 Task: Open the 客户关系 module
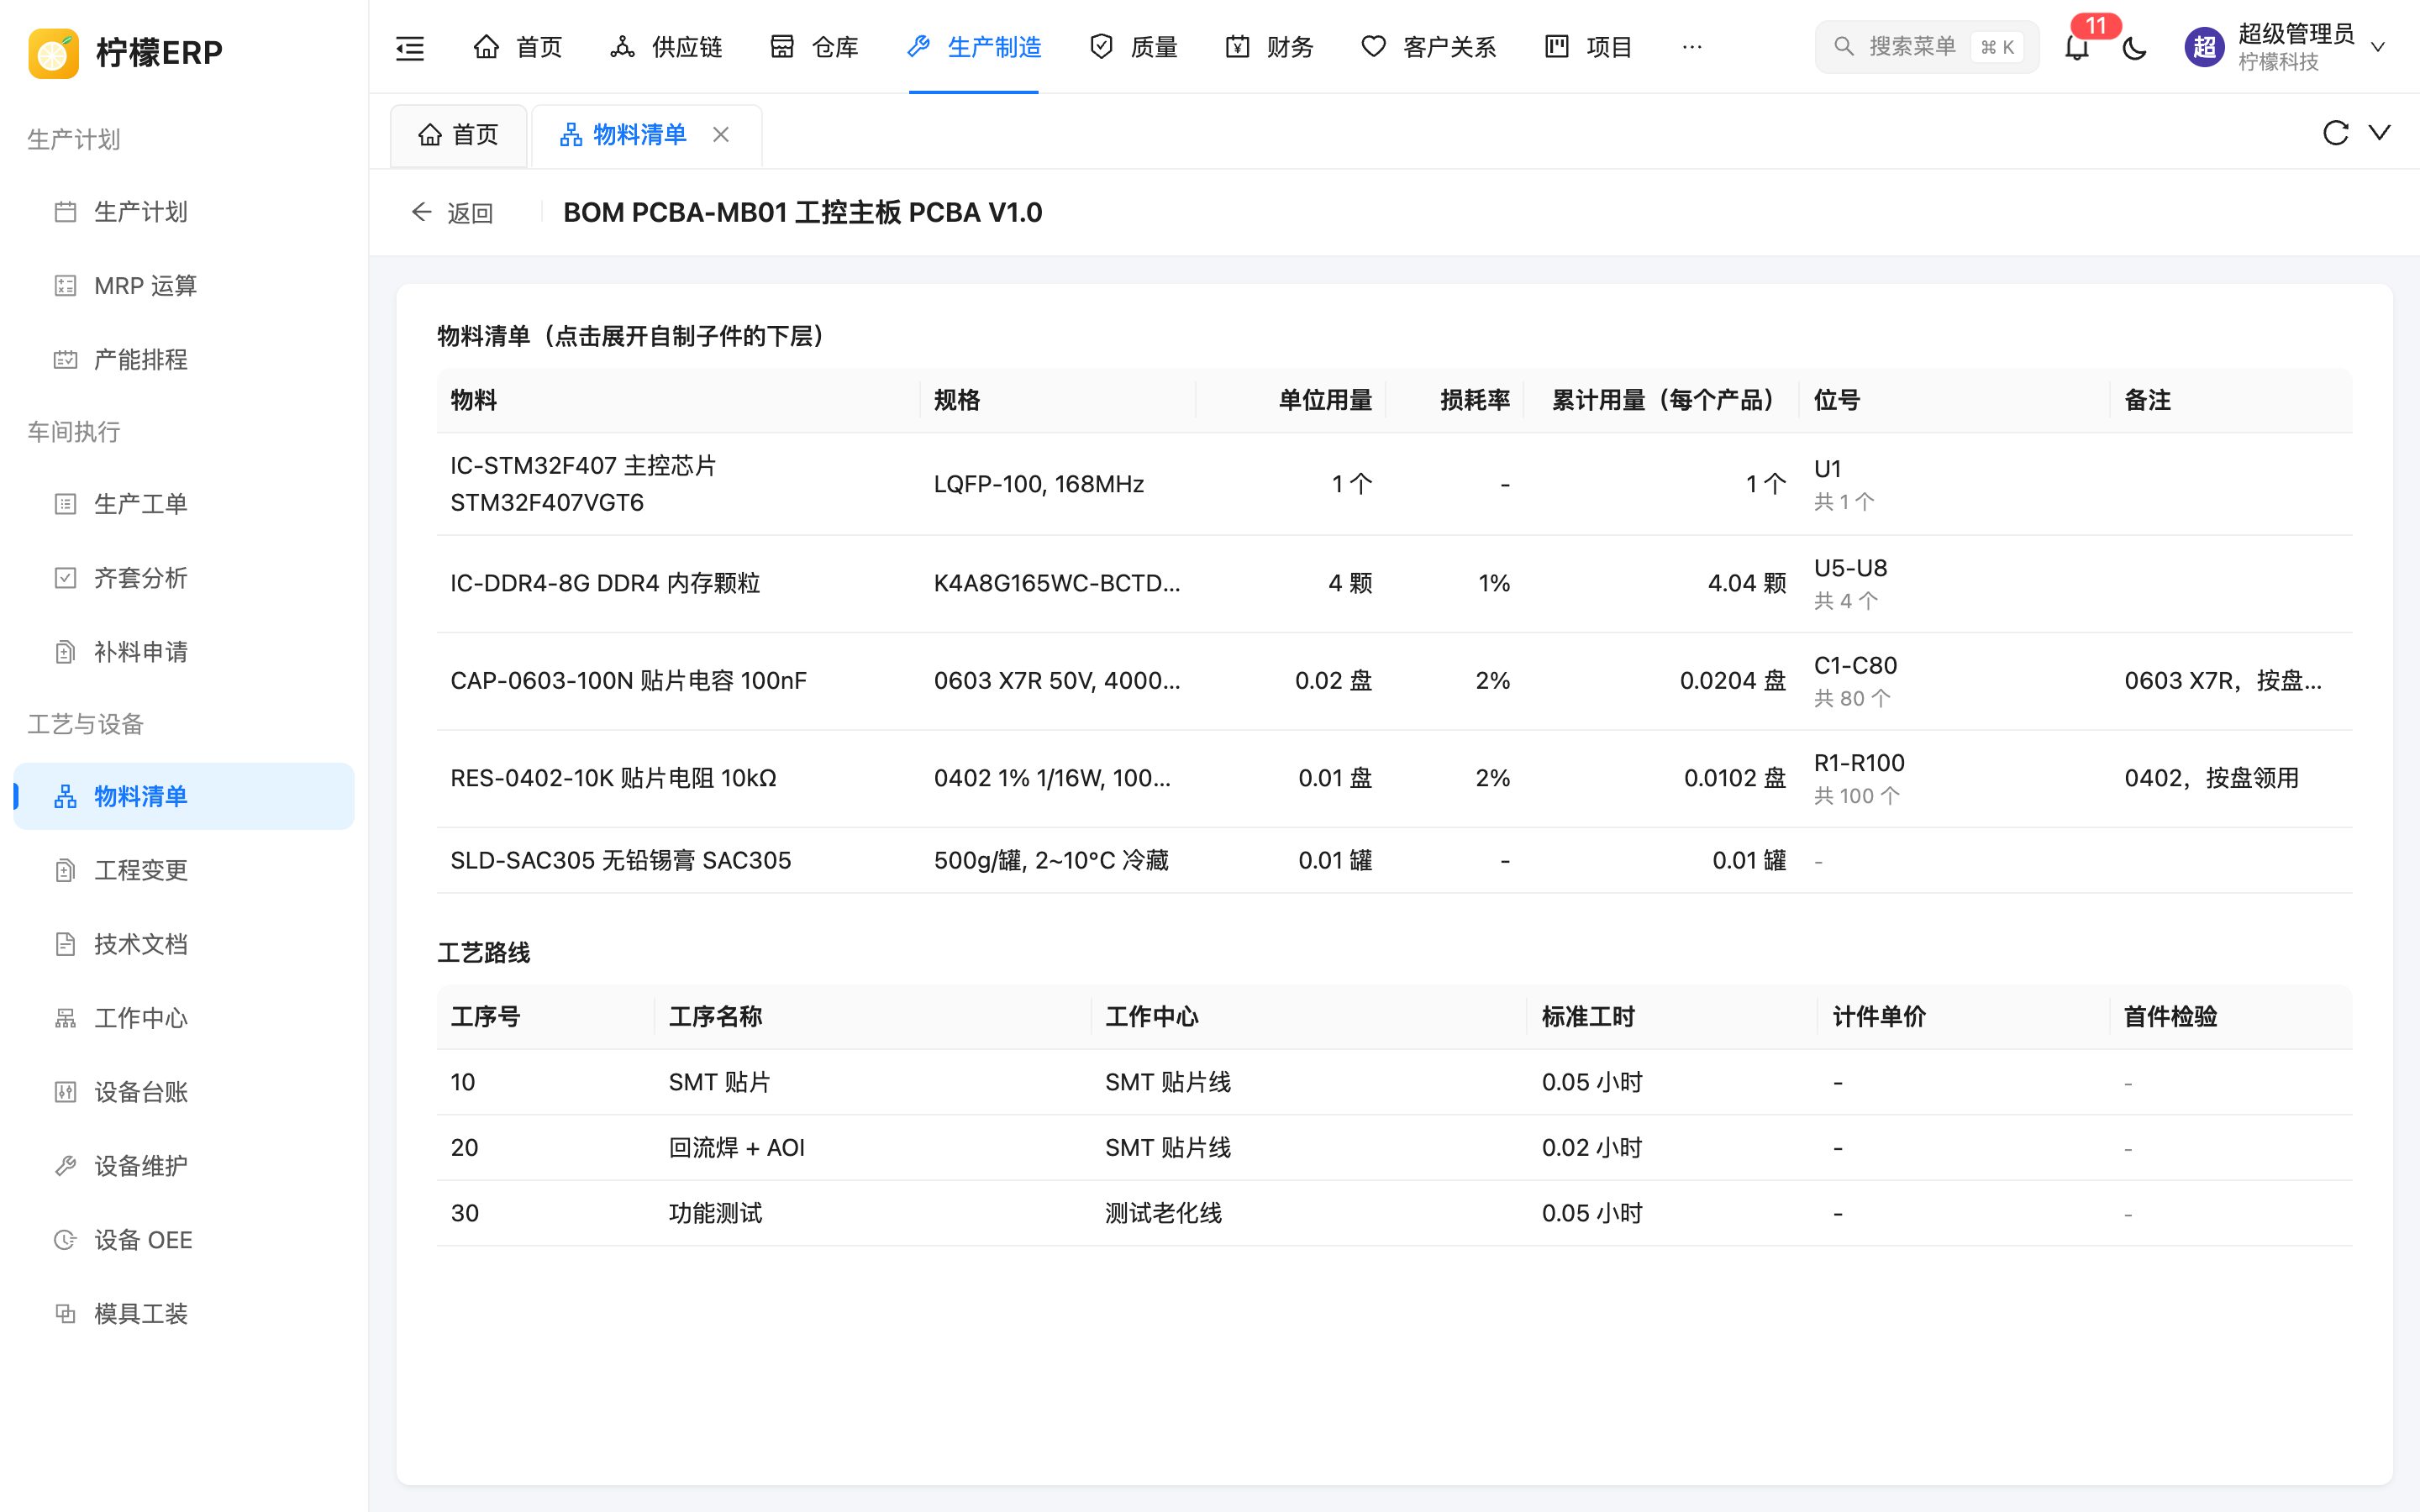pyautogui.click(x=1428, y=47)
